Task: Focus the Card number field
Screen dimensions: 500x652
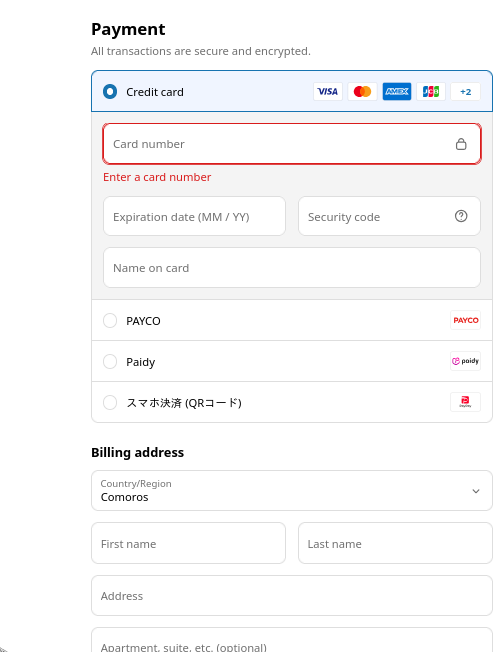Action: [292, 144]
